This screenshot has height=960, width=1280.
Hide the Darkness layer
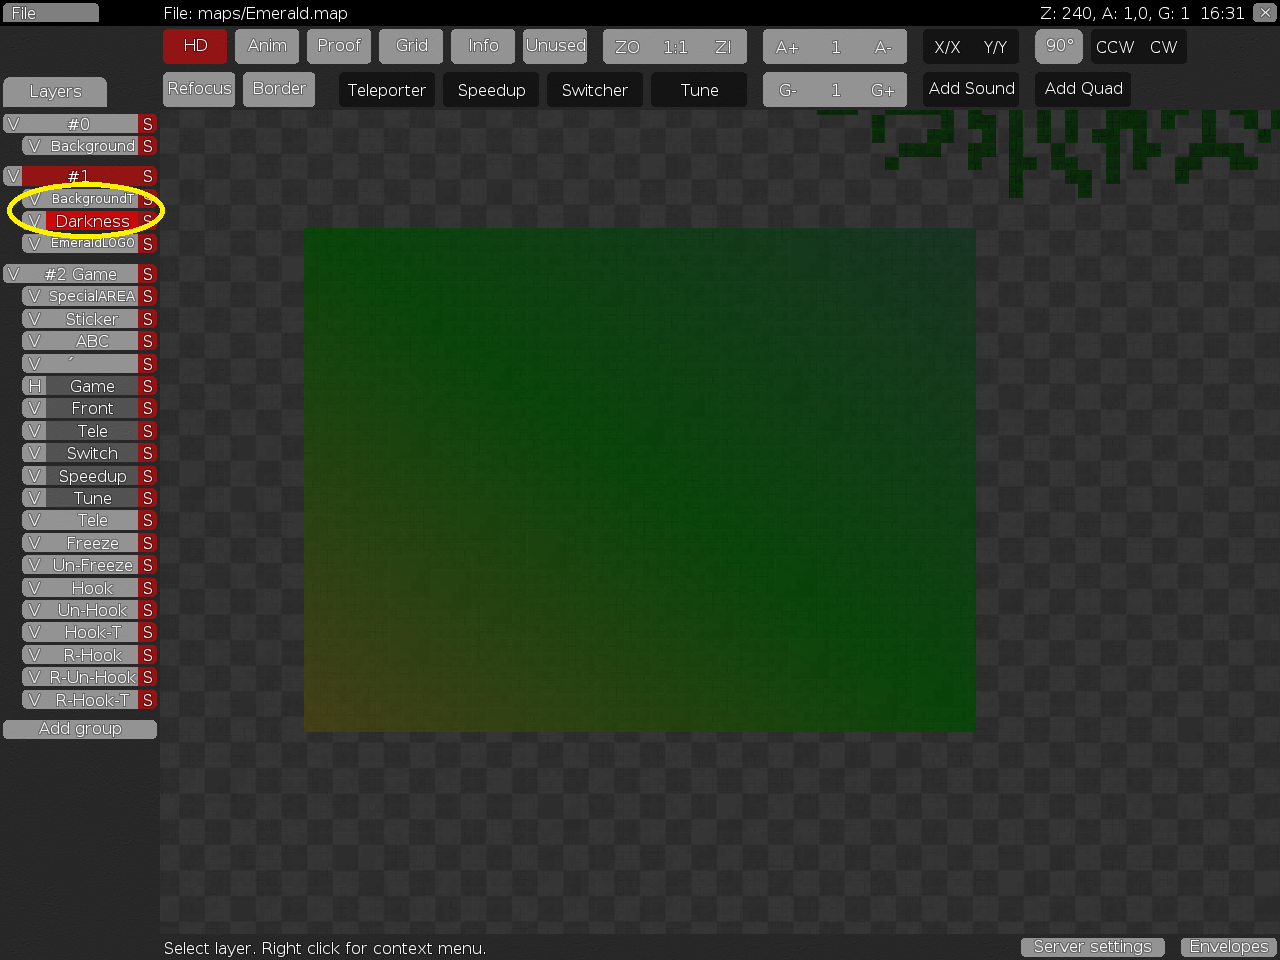pyautogui.click(x=36, y=221)
